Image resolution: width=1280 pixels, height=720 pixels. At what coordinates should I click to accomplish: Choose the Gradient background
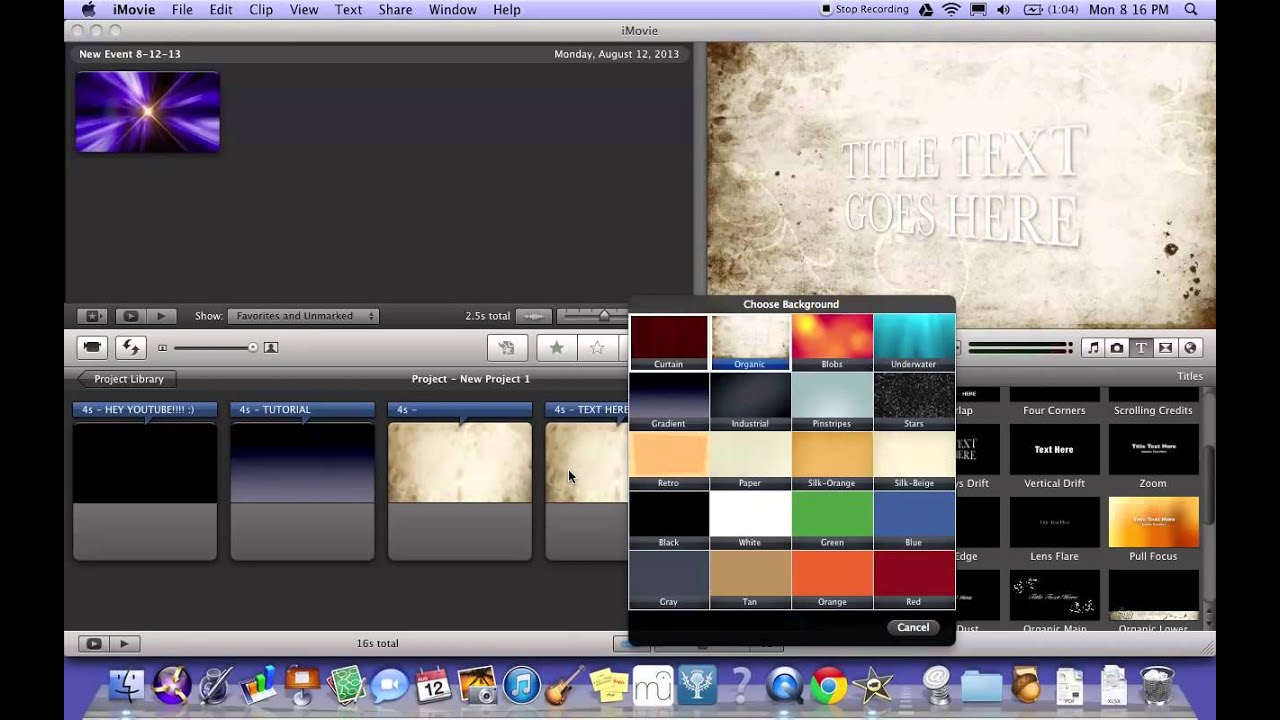tap(669, 402)
